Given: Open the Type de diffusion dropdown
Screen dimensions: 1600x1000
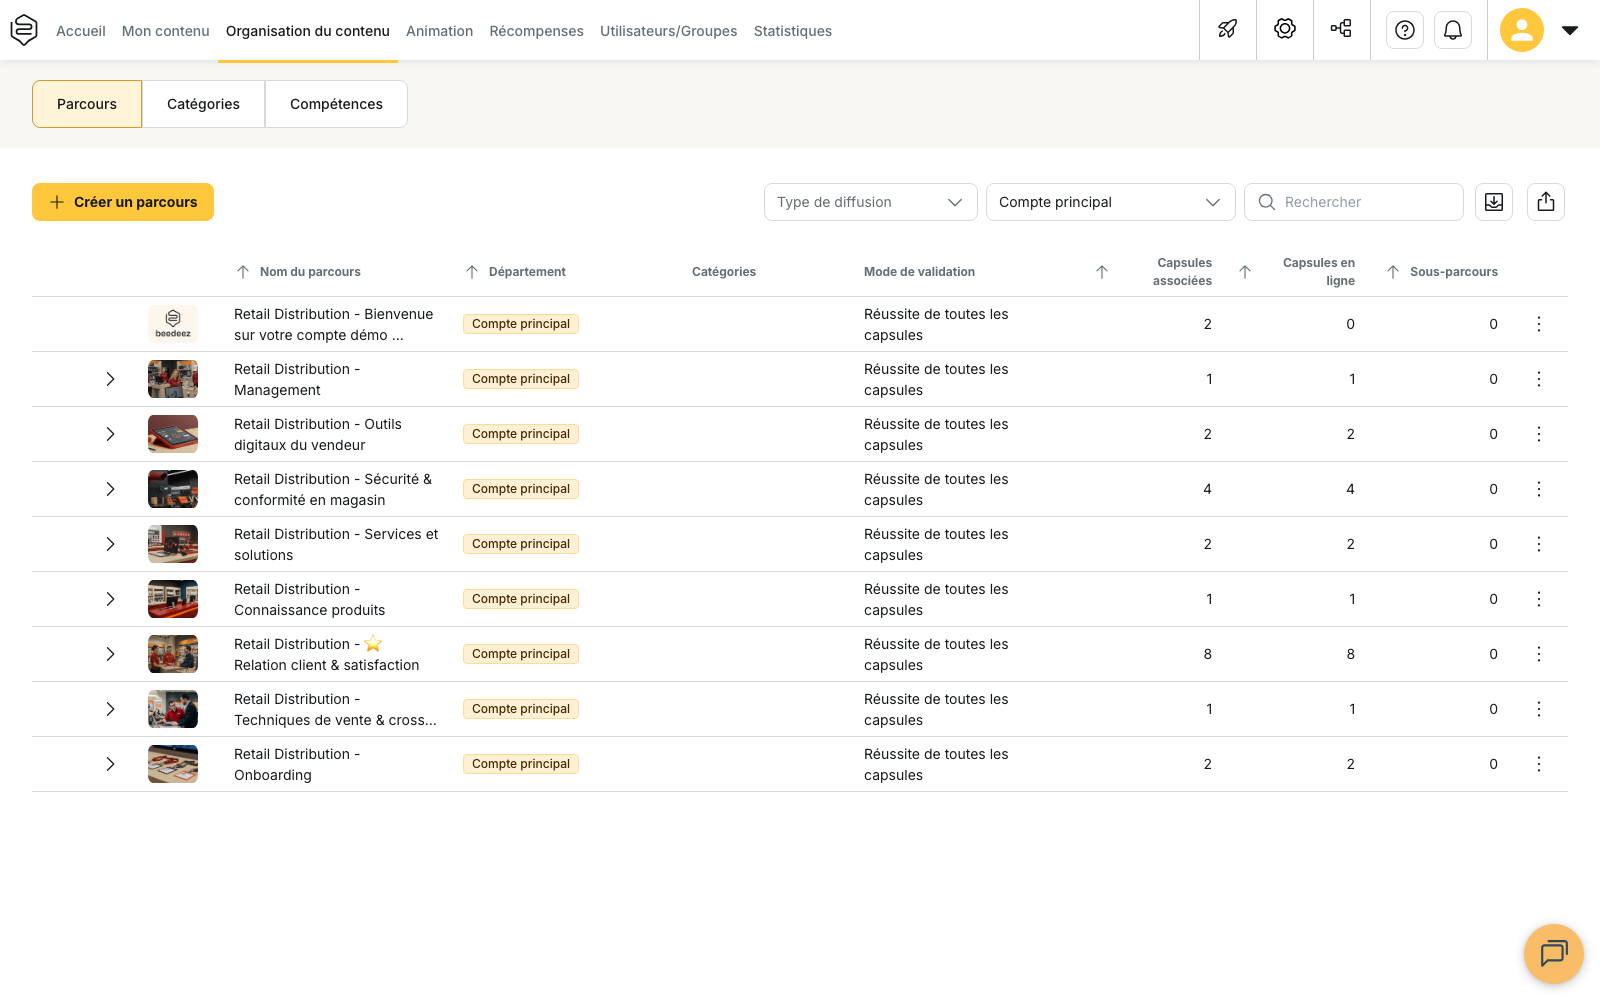Looking at the screenshot, I should [x=870, y=202].
